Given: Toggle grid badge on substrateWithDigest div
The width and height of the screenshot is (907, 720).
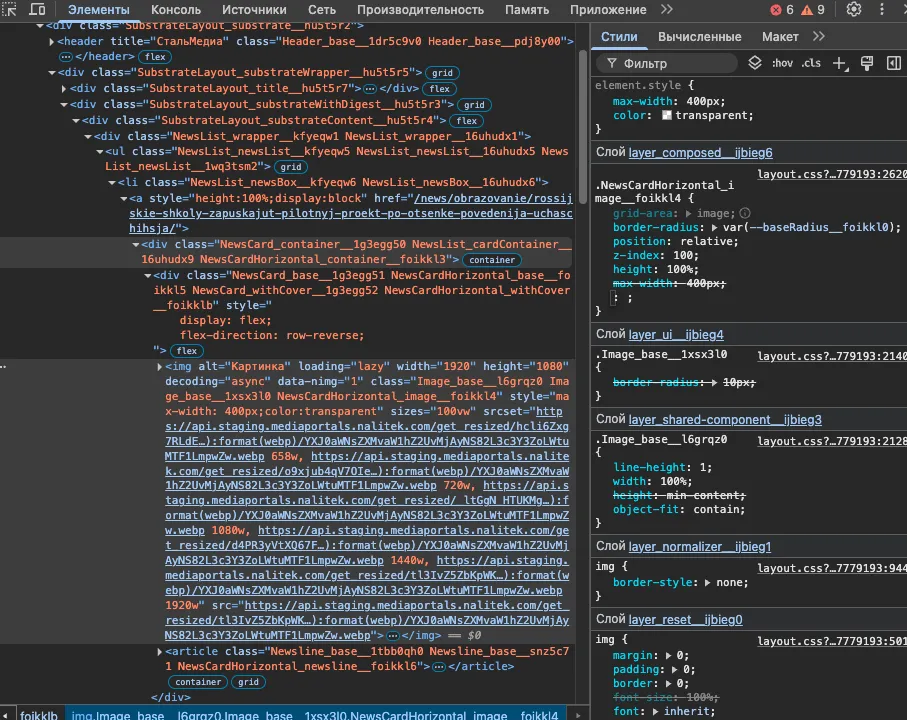Looking at the screenshot, I should point(474,105).
